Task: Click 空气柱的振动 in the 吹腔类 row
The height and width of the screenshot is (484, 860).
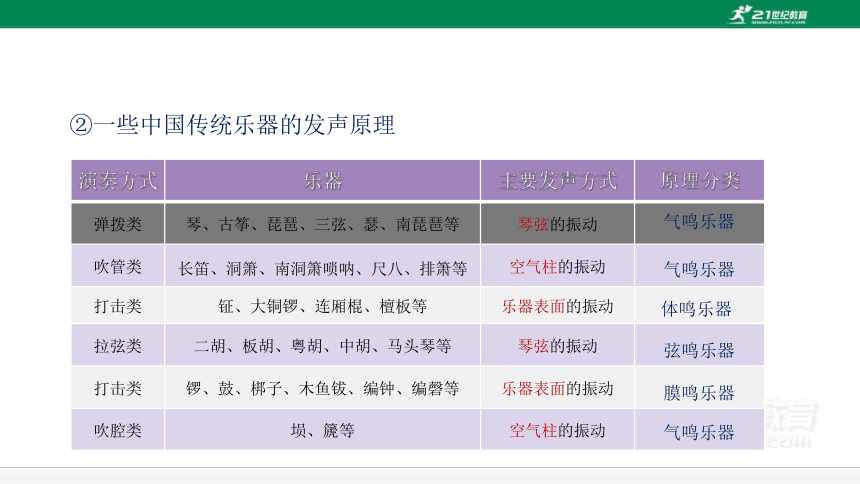Action: (x=558, y=430)
